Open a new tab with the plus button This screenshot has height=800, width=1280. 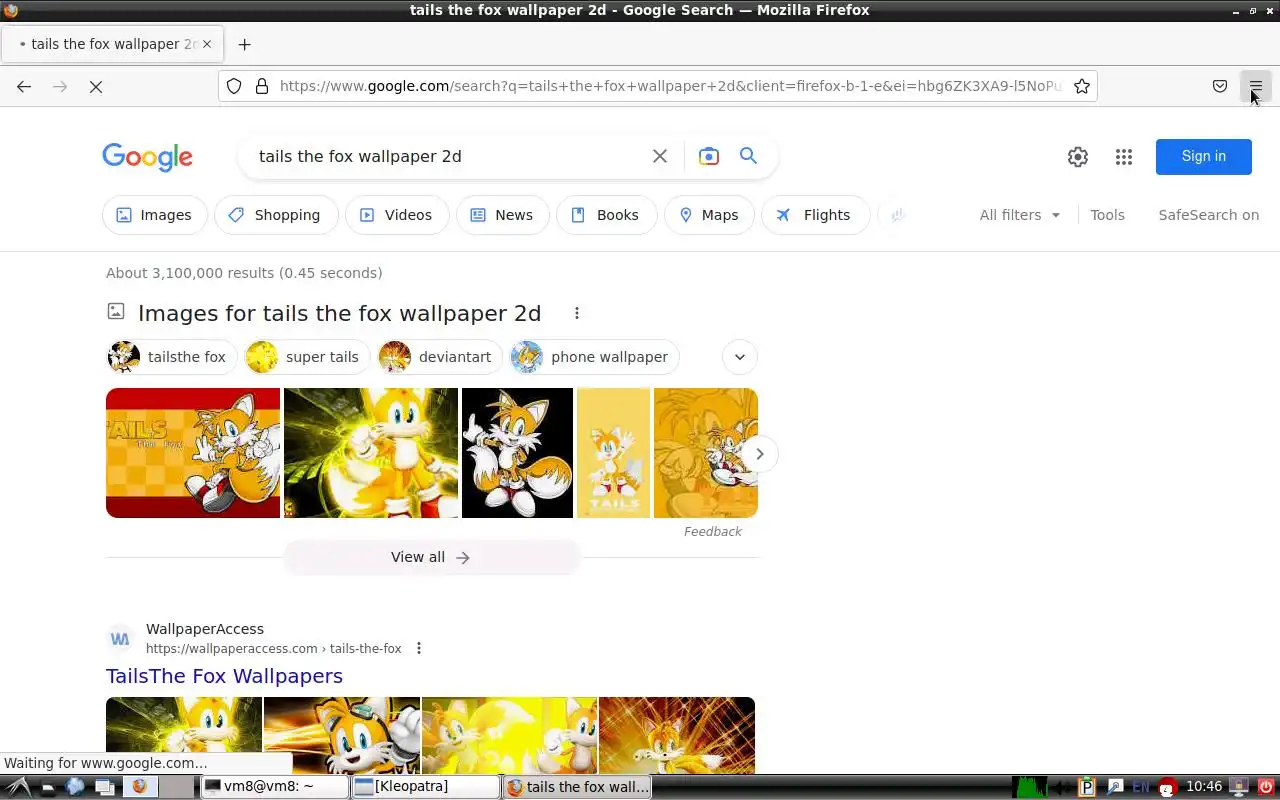244,44
